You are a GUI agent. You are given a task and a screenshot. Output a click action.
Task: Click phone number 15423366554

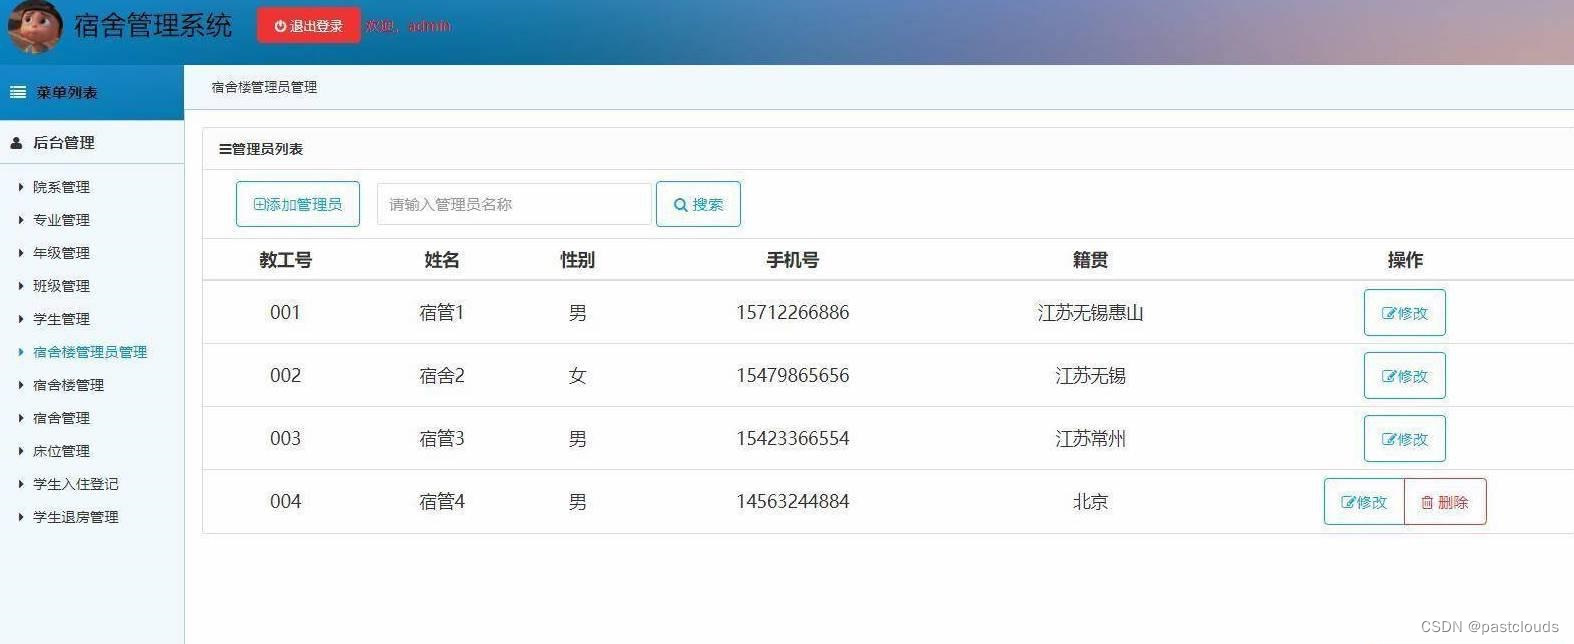coord(792,439)
